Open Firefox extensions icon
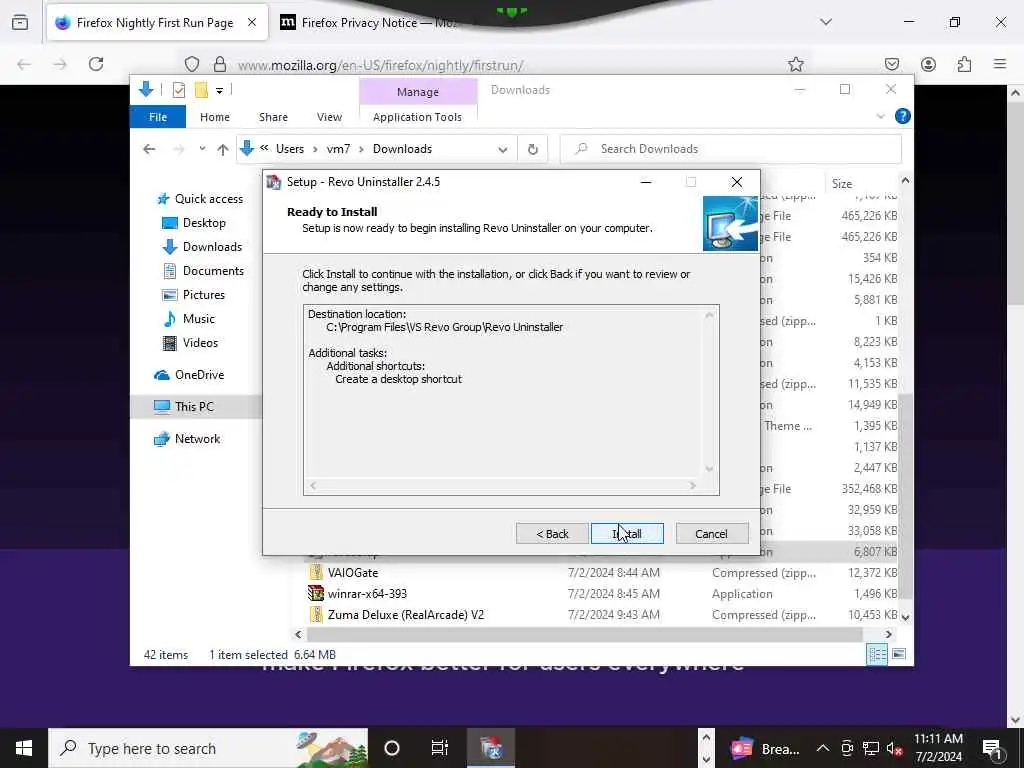The width and height of the screenshot is (1024, 768). click(964, 64)
